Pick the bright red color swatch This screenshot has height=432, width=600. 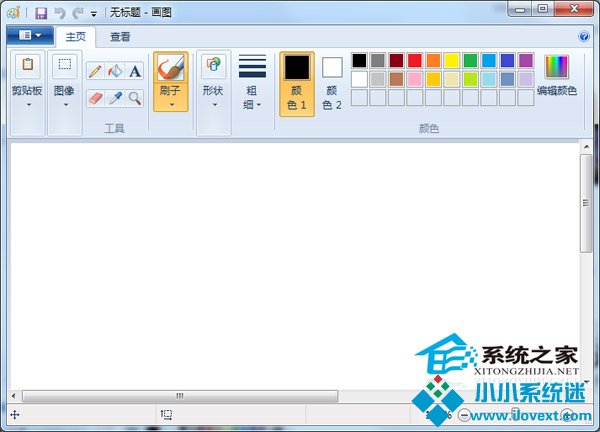415,60
